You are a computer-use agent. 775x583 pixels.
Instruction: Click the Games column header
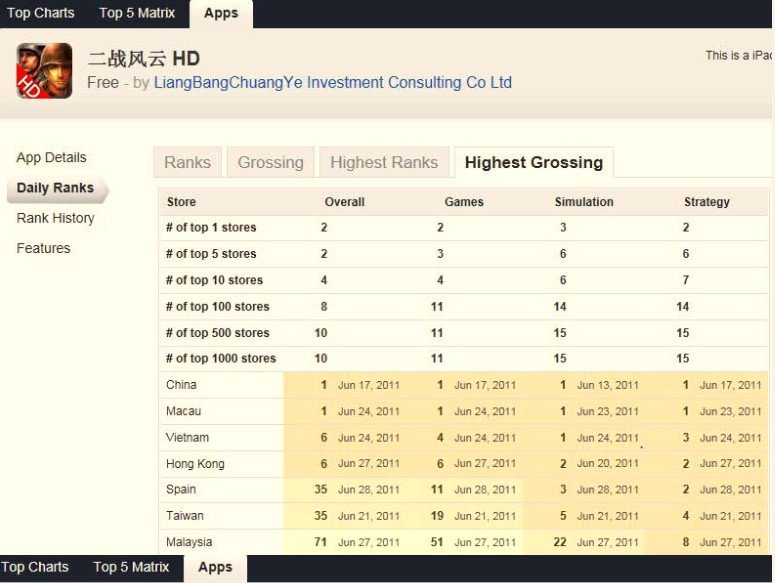(x=464, y=202)
